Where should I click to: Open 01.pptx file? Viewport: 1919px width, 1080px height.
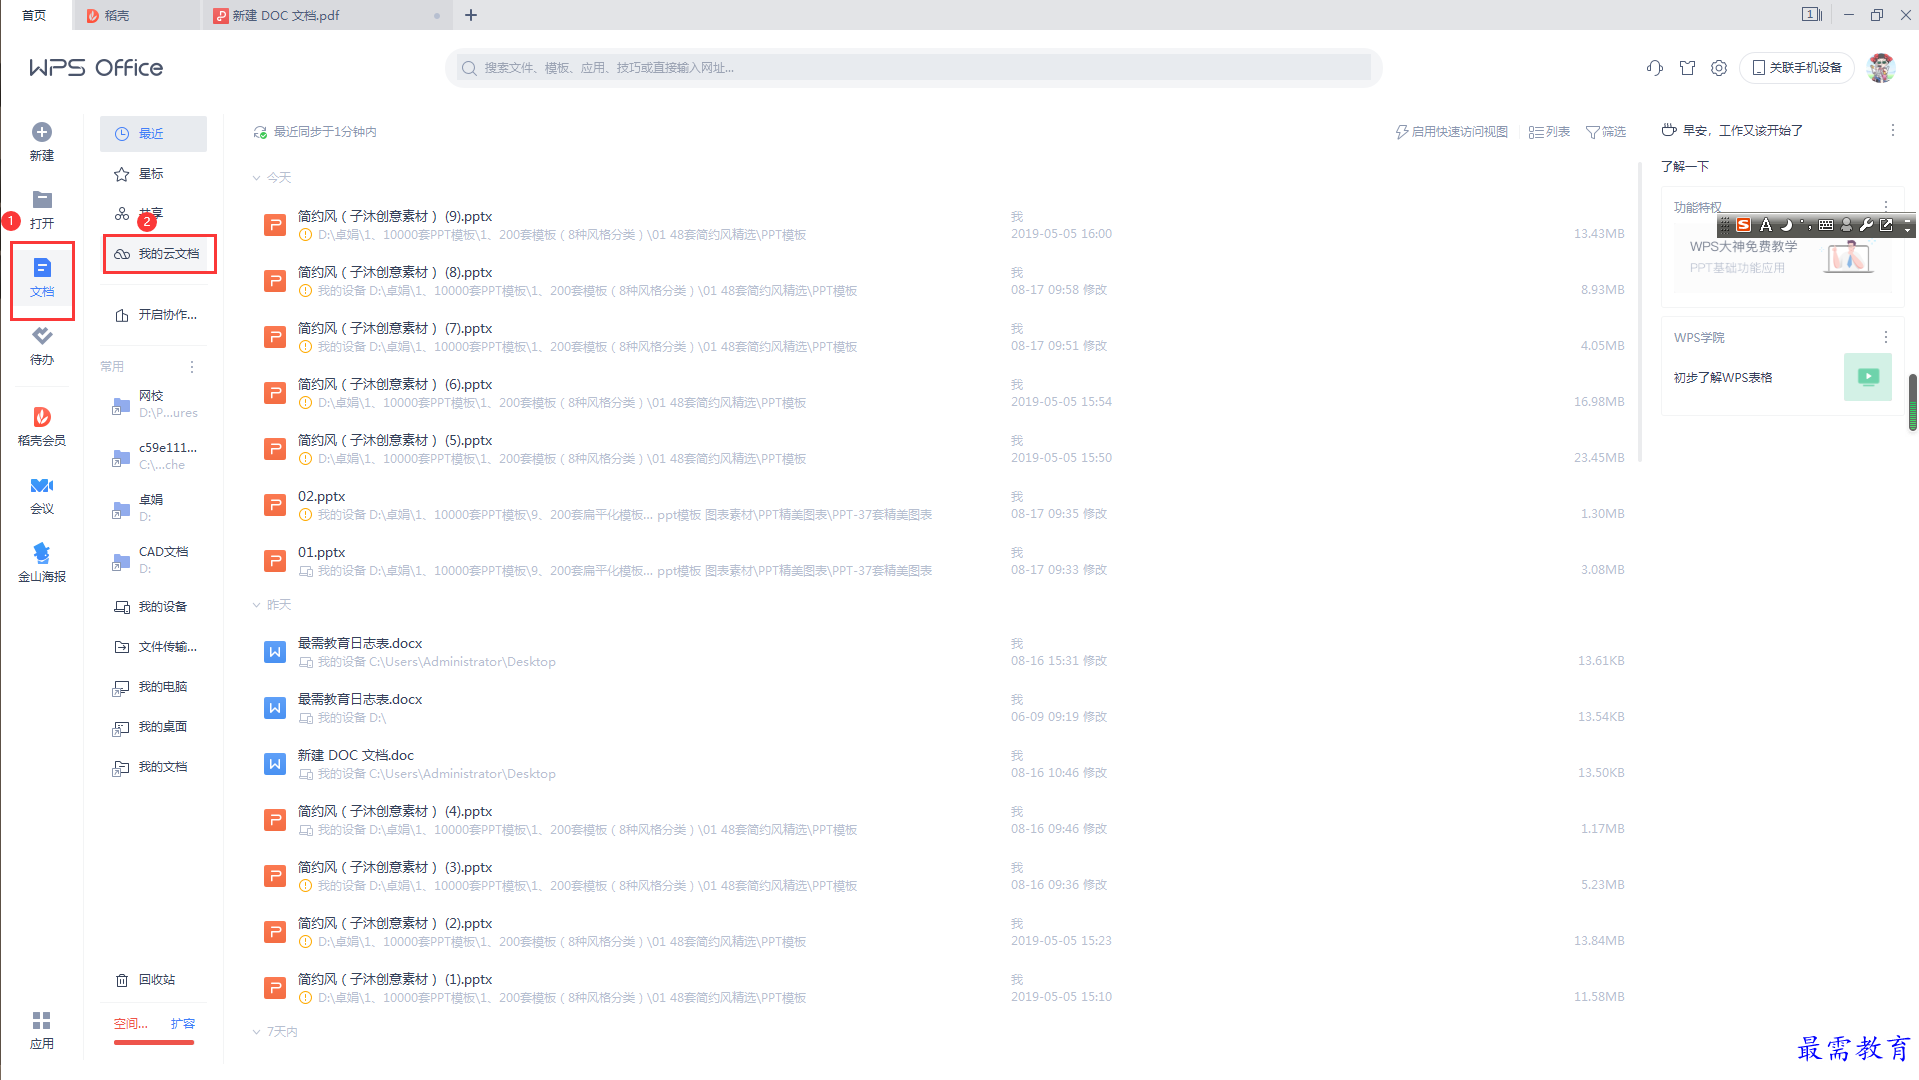940,561
